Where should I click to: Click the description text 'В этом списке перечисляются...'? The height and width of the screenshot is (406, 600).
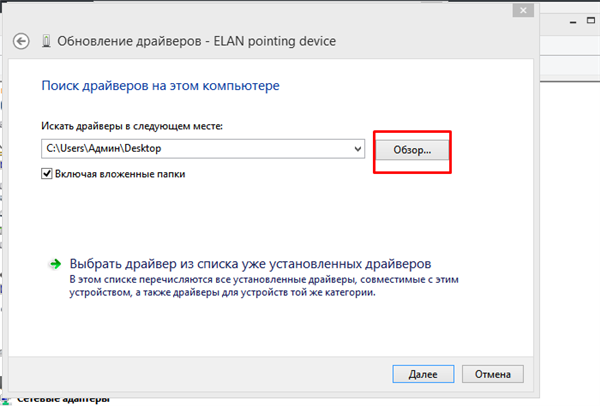click(264, 286)
